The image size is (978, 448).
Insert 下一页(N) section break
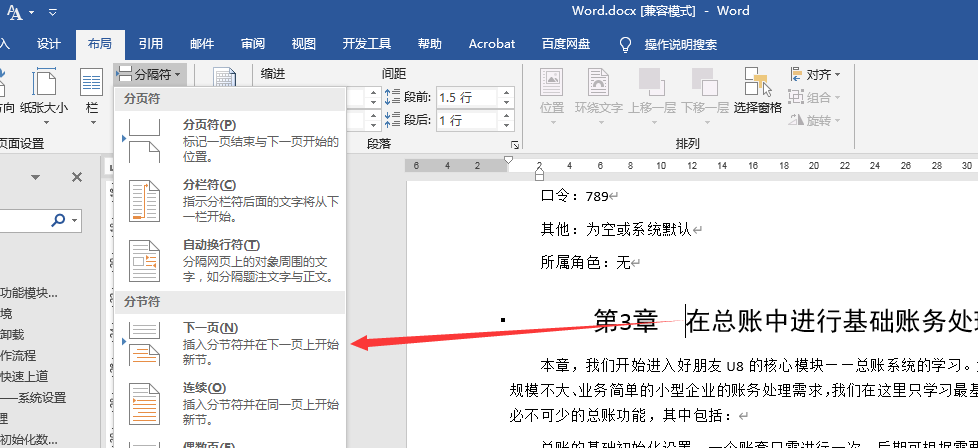(230, 344)
